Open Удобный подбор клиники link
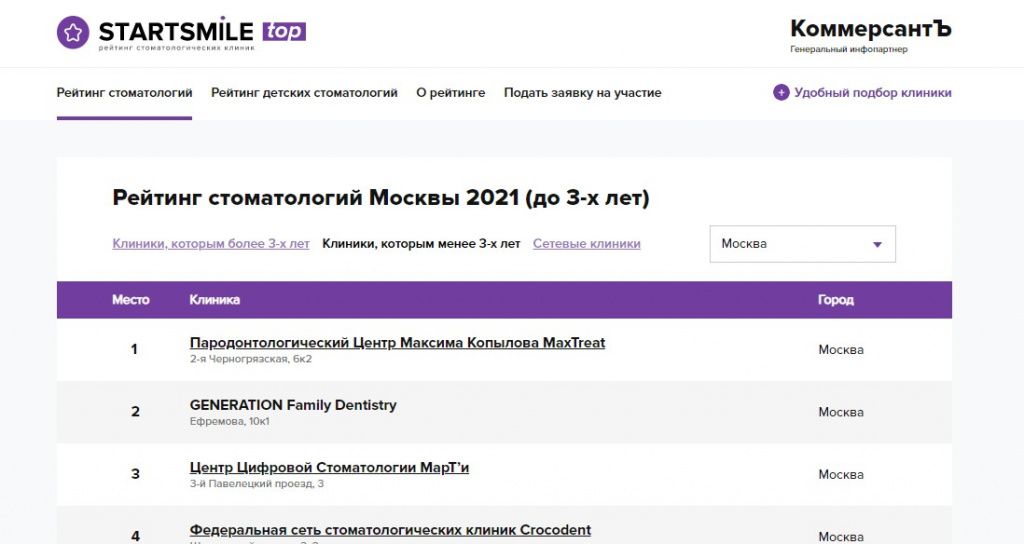Image resolution: width=1024 pixels, height=544 pixels. coord(872,93)
